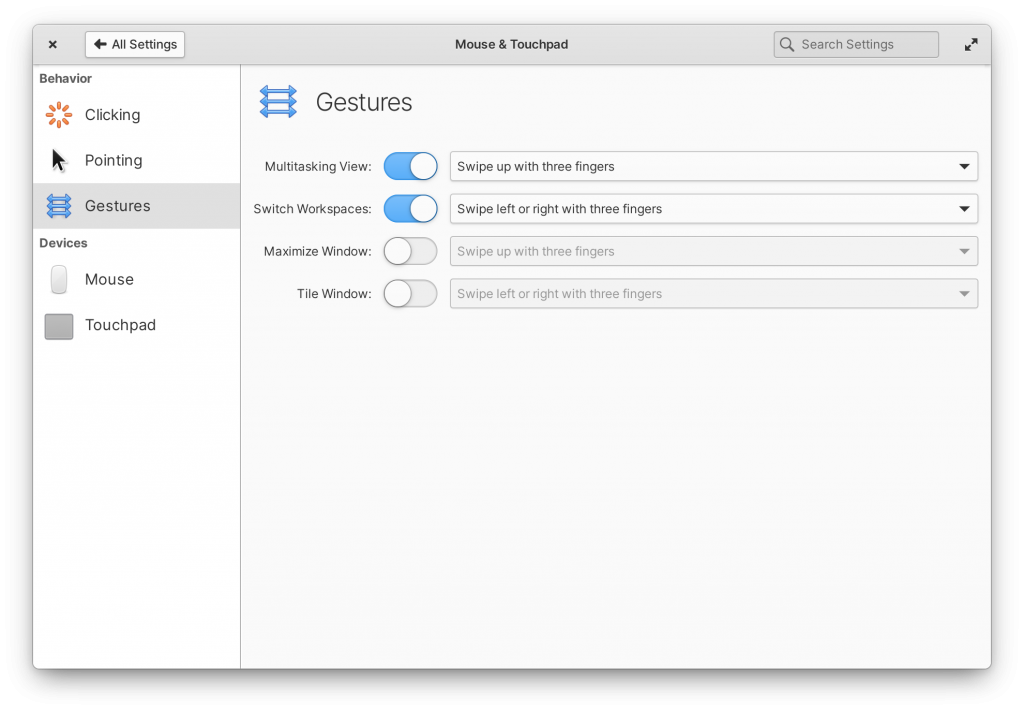Click the search magnifier icon
This screenshot has height=710, width=1024.
[x=787, y=44]
